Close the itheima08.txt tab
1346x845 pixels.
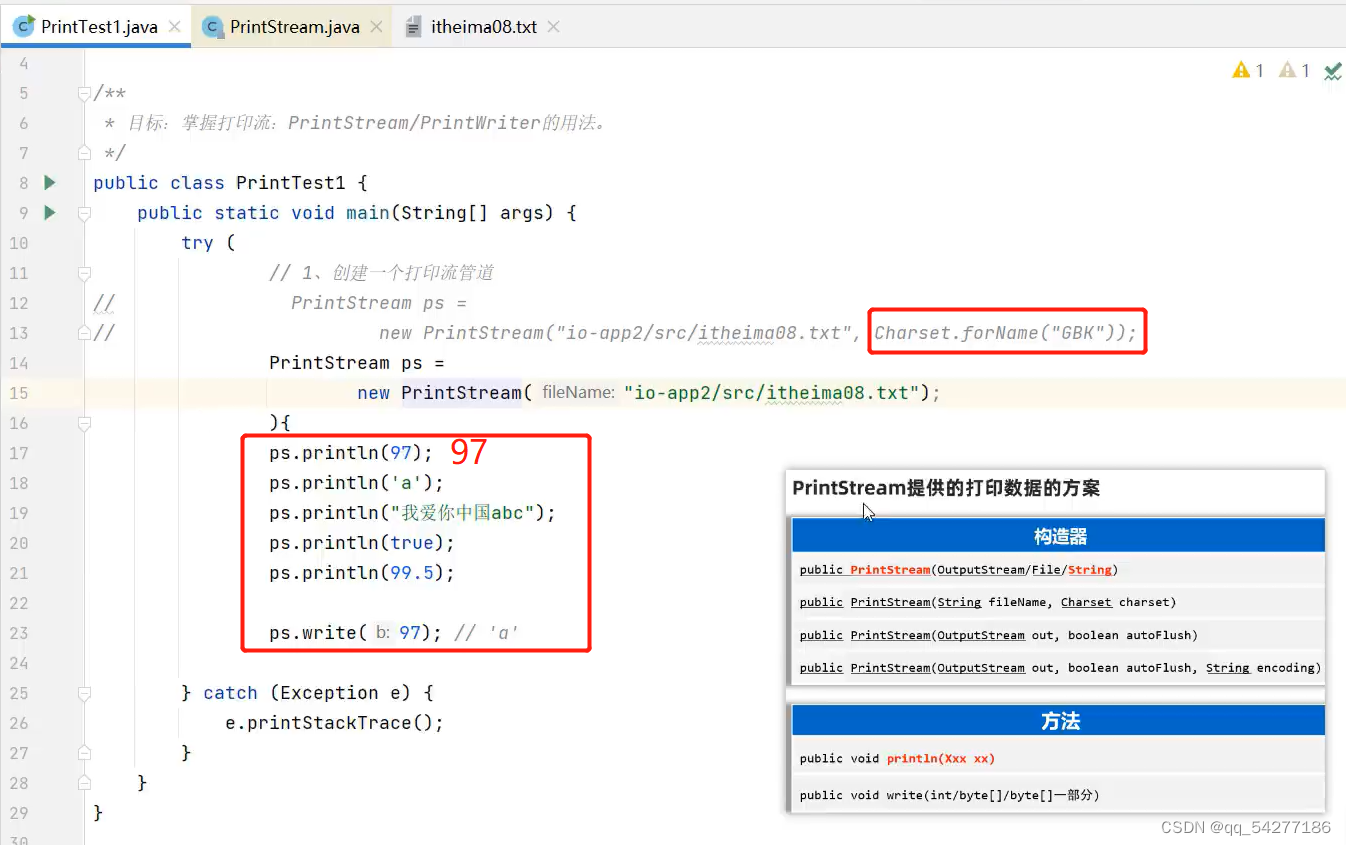click(x=553, y=27)
